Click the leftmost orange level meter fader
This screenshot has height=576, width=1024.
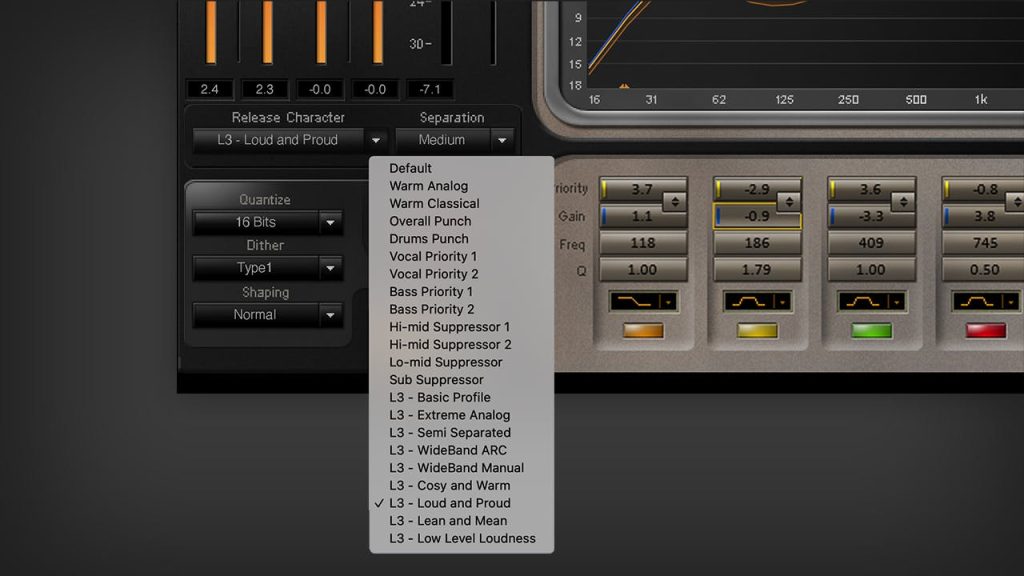click(x=209, y=30)
